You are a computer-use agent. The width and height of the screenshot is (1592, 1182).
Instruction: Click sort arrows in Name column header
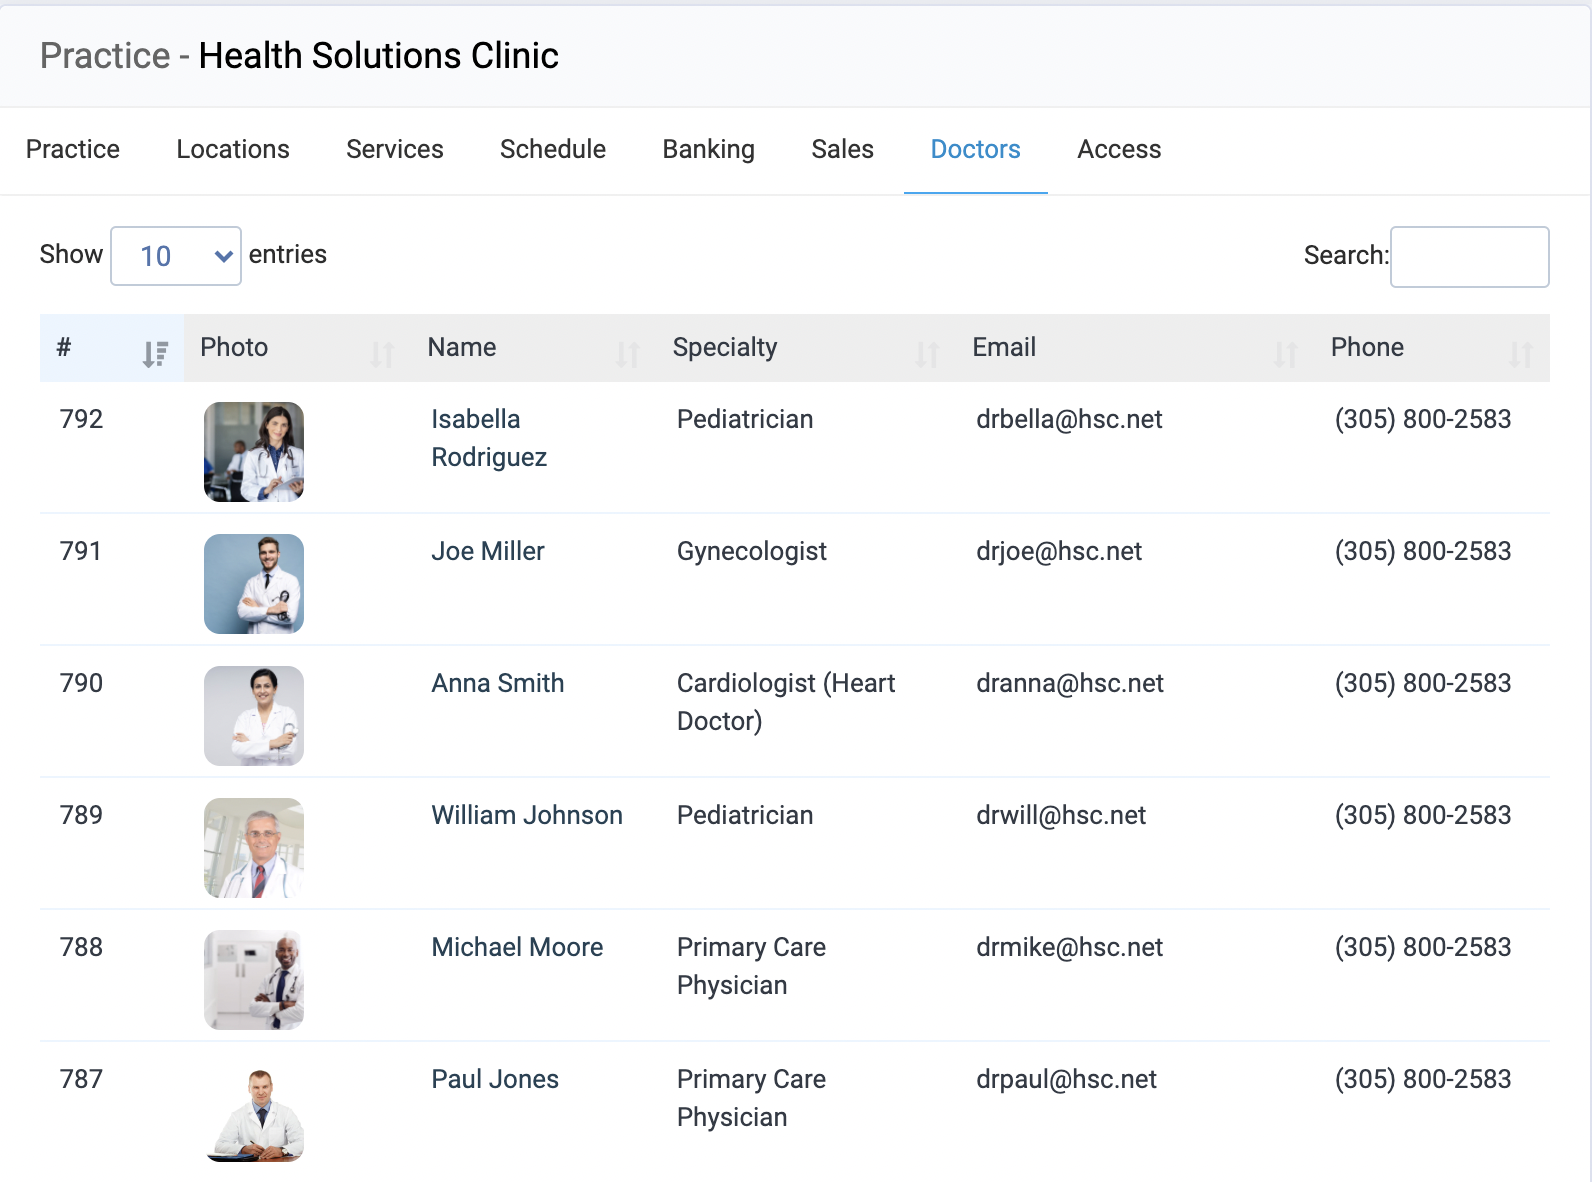627,352
